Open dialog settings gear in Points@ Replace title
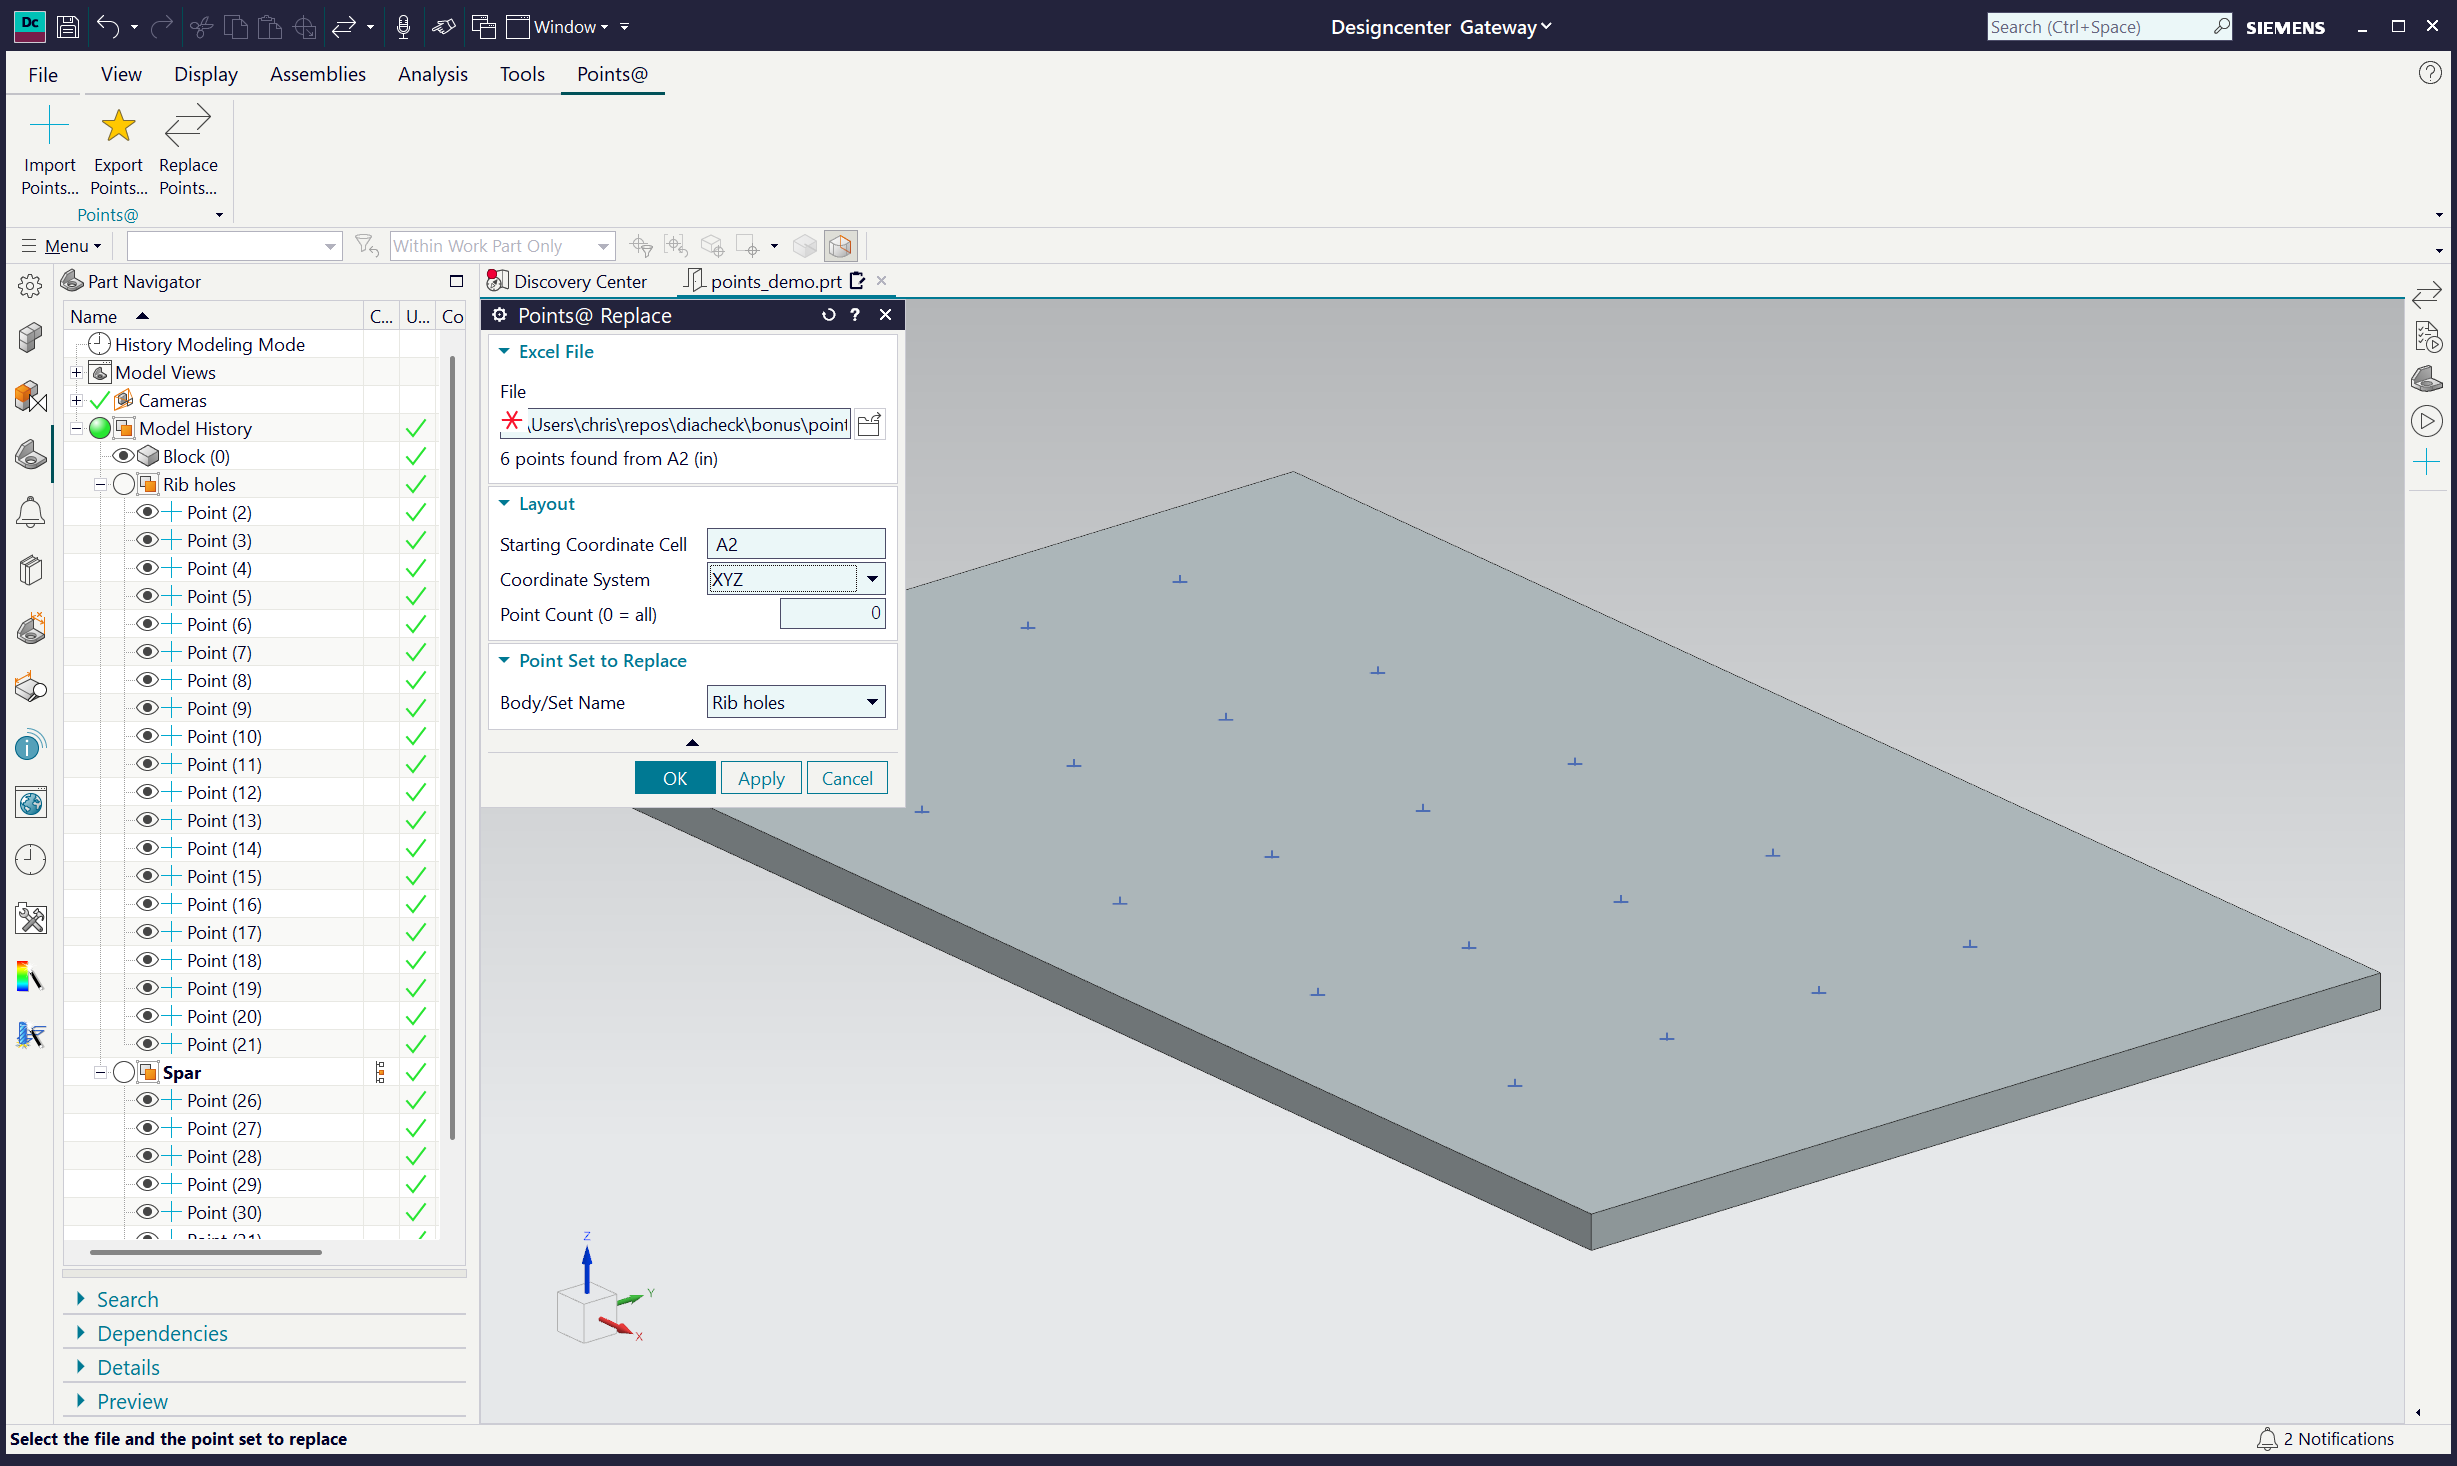Viewport: 2457px width, 1466px height. pos(500,315)
